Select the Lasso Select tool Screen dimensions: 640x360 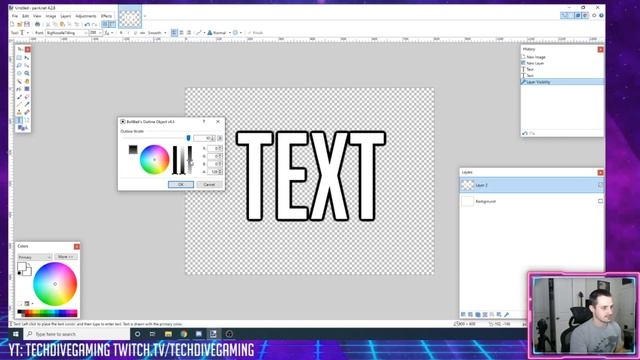coord(19,65)
